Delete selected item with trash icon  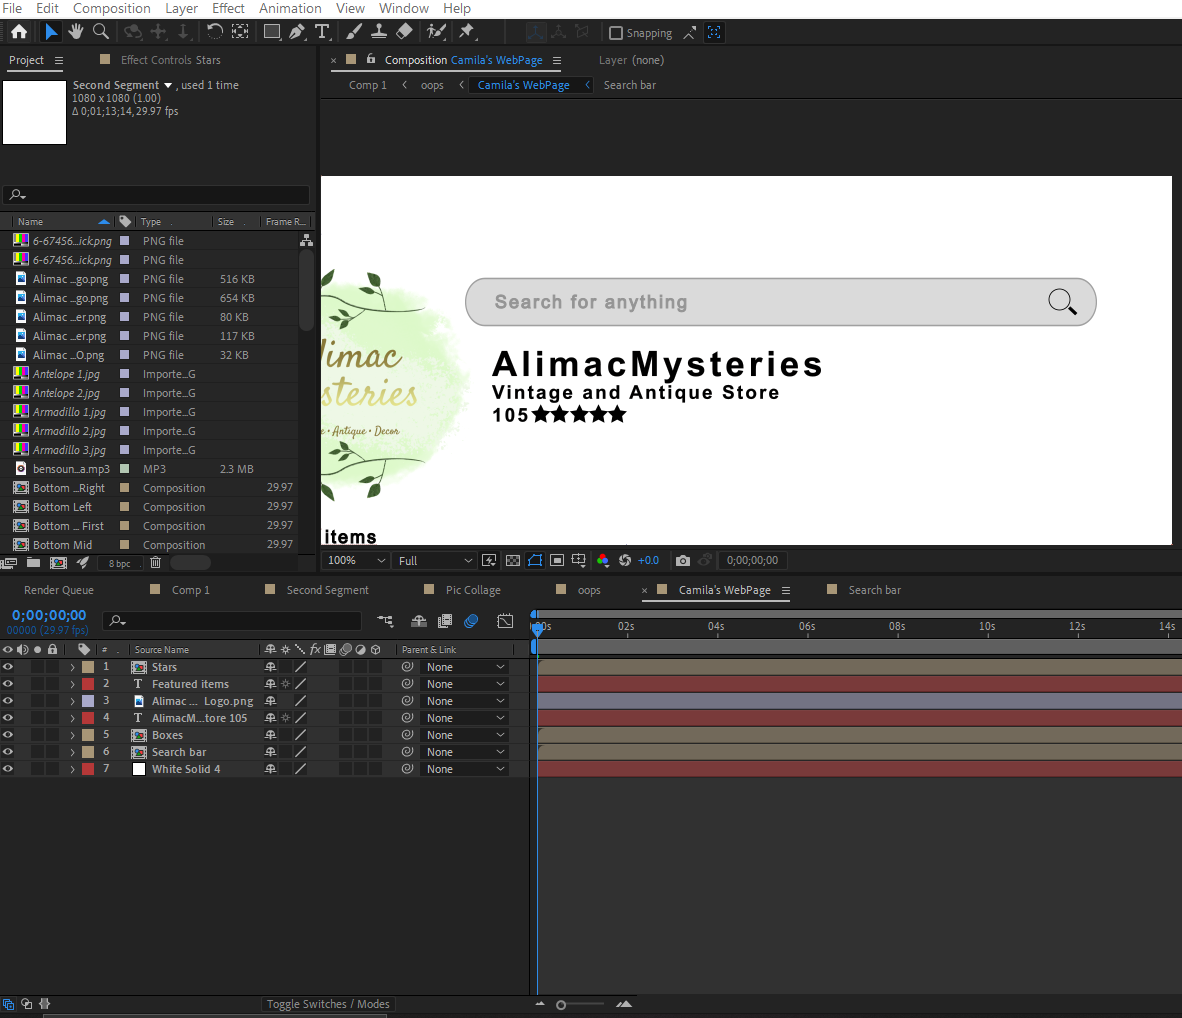pyautogui.click(x=155, y=563)
